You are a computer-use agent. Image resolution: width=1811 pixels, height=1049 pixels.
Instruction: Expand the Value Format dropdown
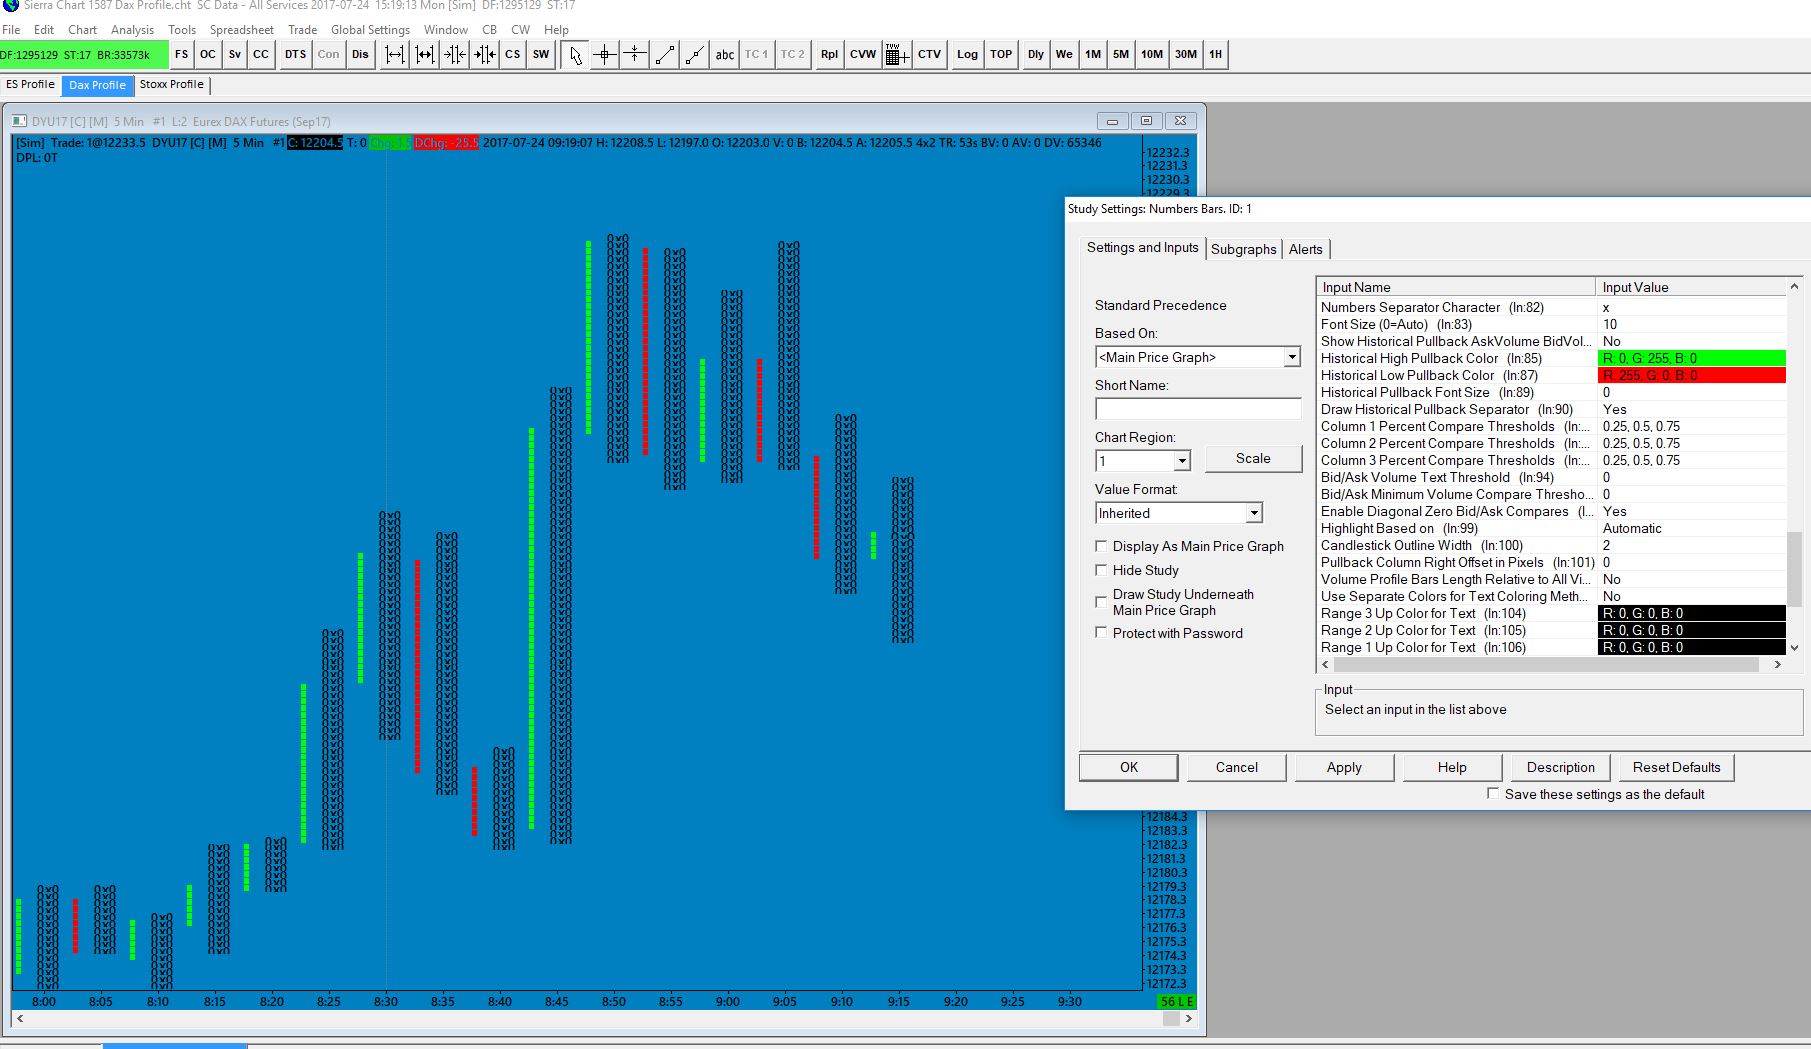[x=1253, y=513]
